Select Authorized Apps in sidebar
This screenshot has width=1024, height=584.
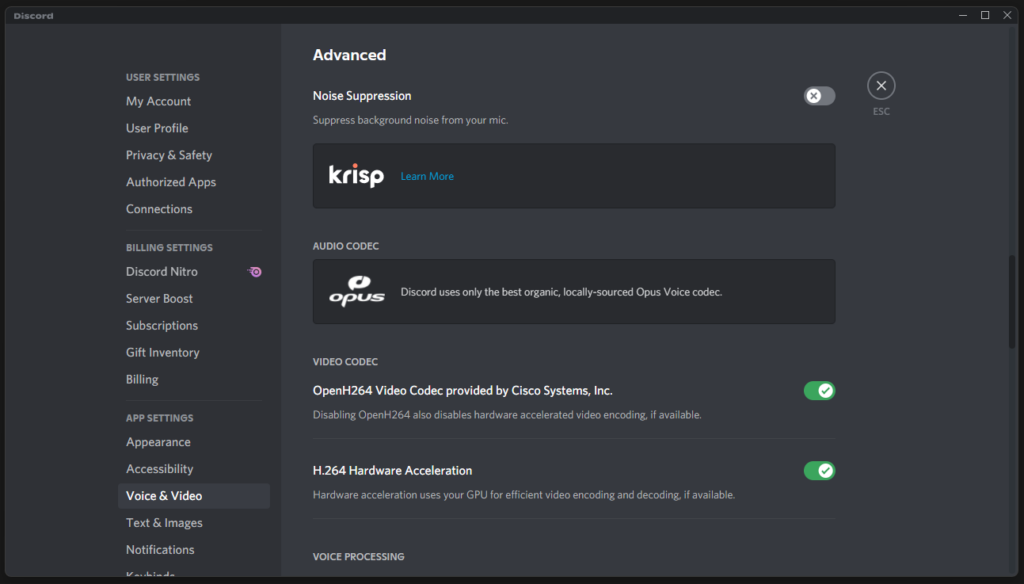tap(171, 182)
